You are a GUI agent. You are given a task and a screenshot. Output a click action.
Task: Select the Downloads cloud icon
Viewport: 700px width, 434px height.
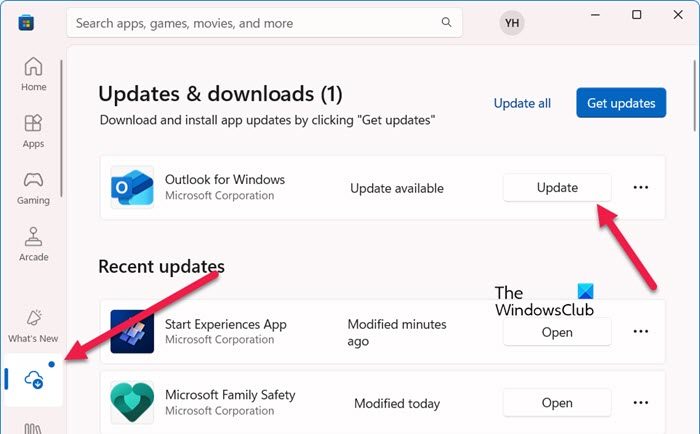tap(34, 379)
